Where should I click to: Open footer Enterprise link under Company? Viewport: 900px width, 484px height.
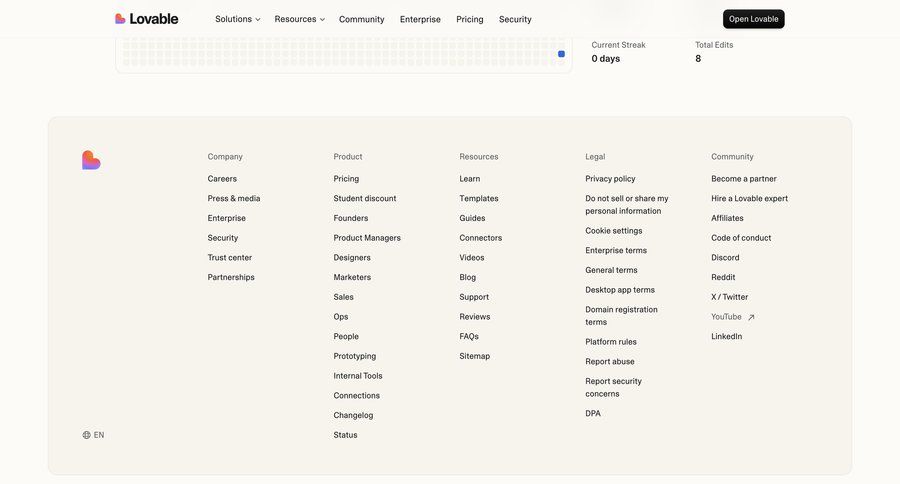point(227,218)
